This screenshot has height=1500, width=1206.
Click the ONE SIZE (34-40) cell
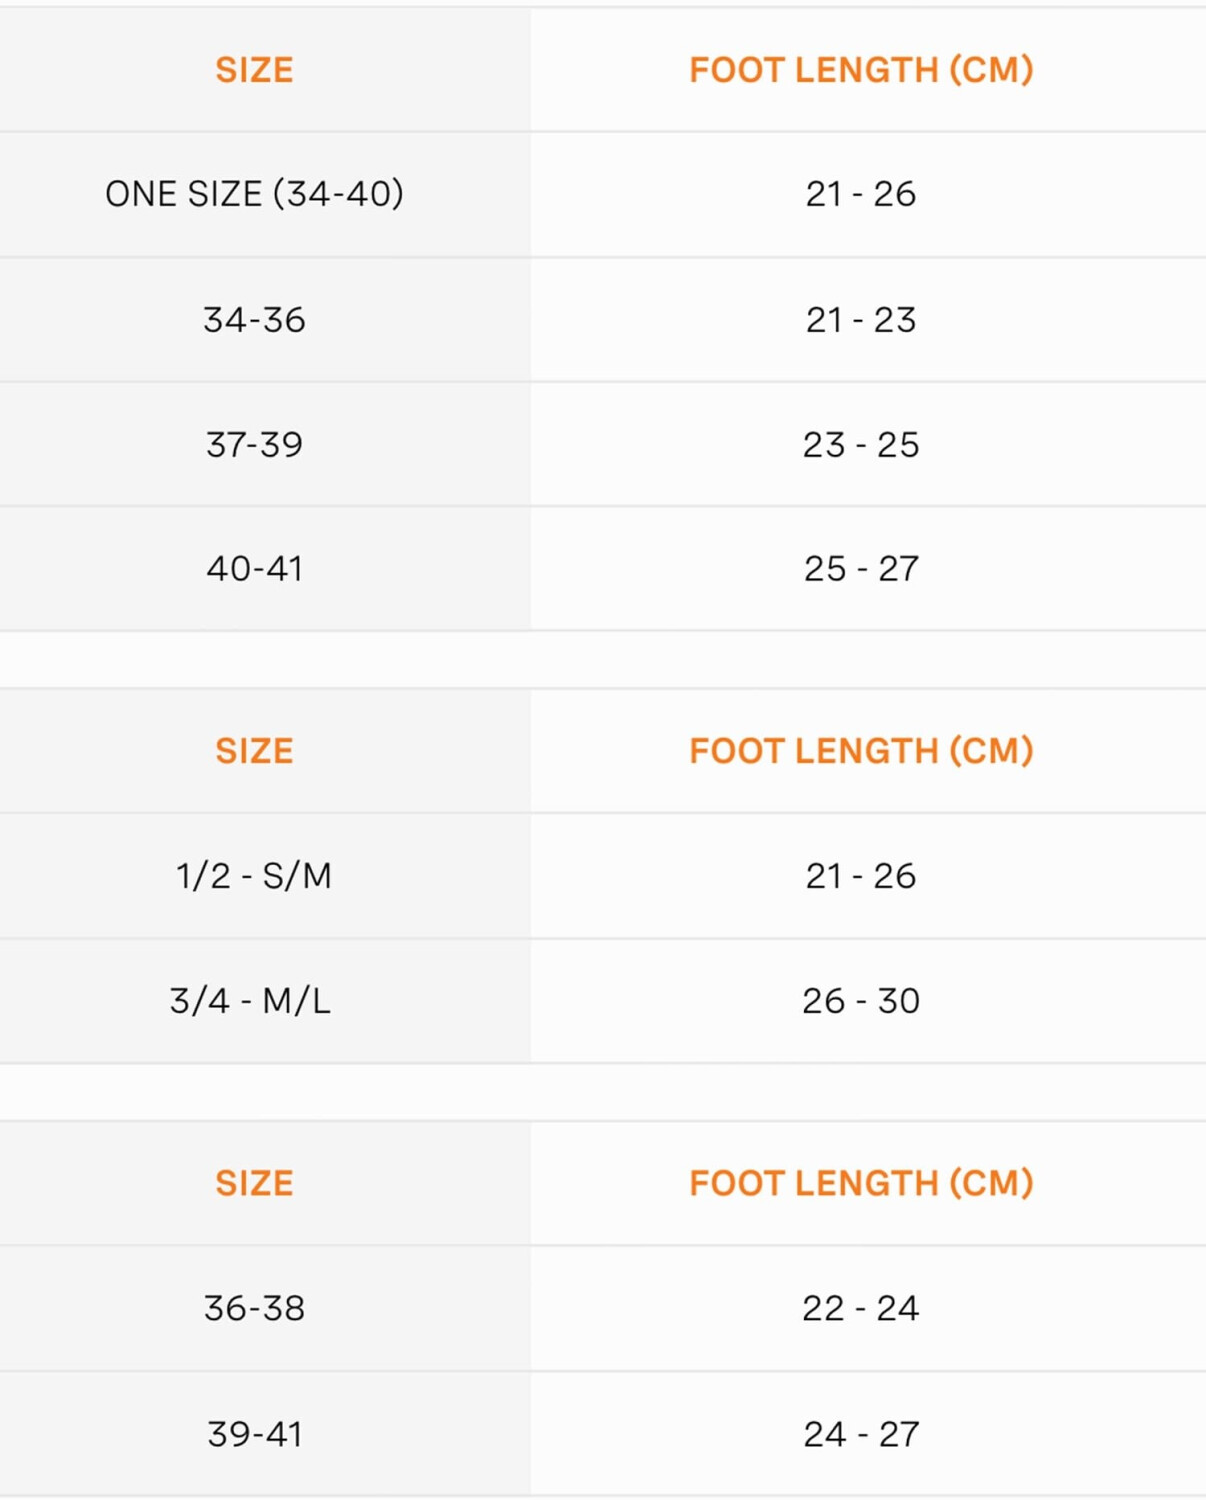tap(254, 194)
